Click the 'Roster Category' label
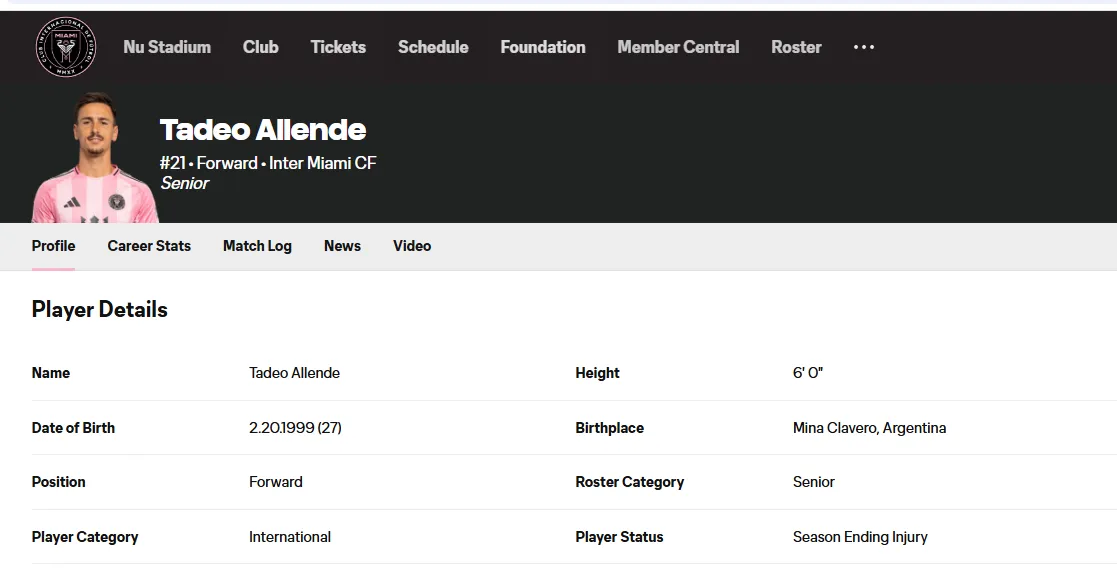The width and height of the screenshot is (1117, 569). [x=630, y=482]
